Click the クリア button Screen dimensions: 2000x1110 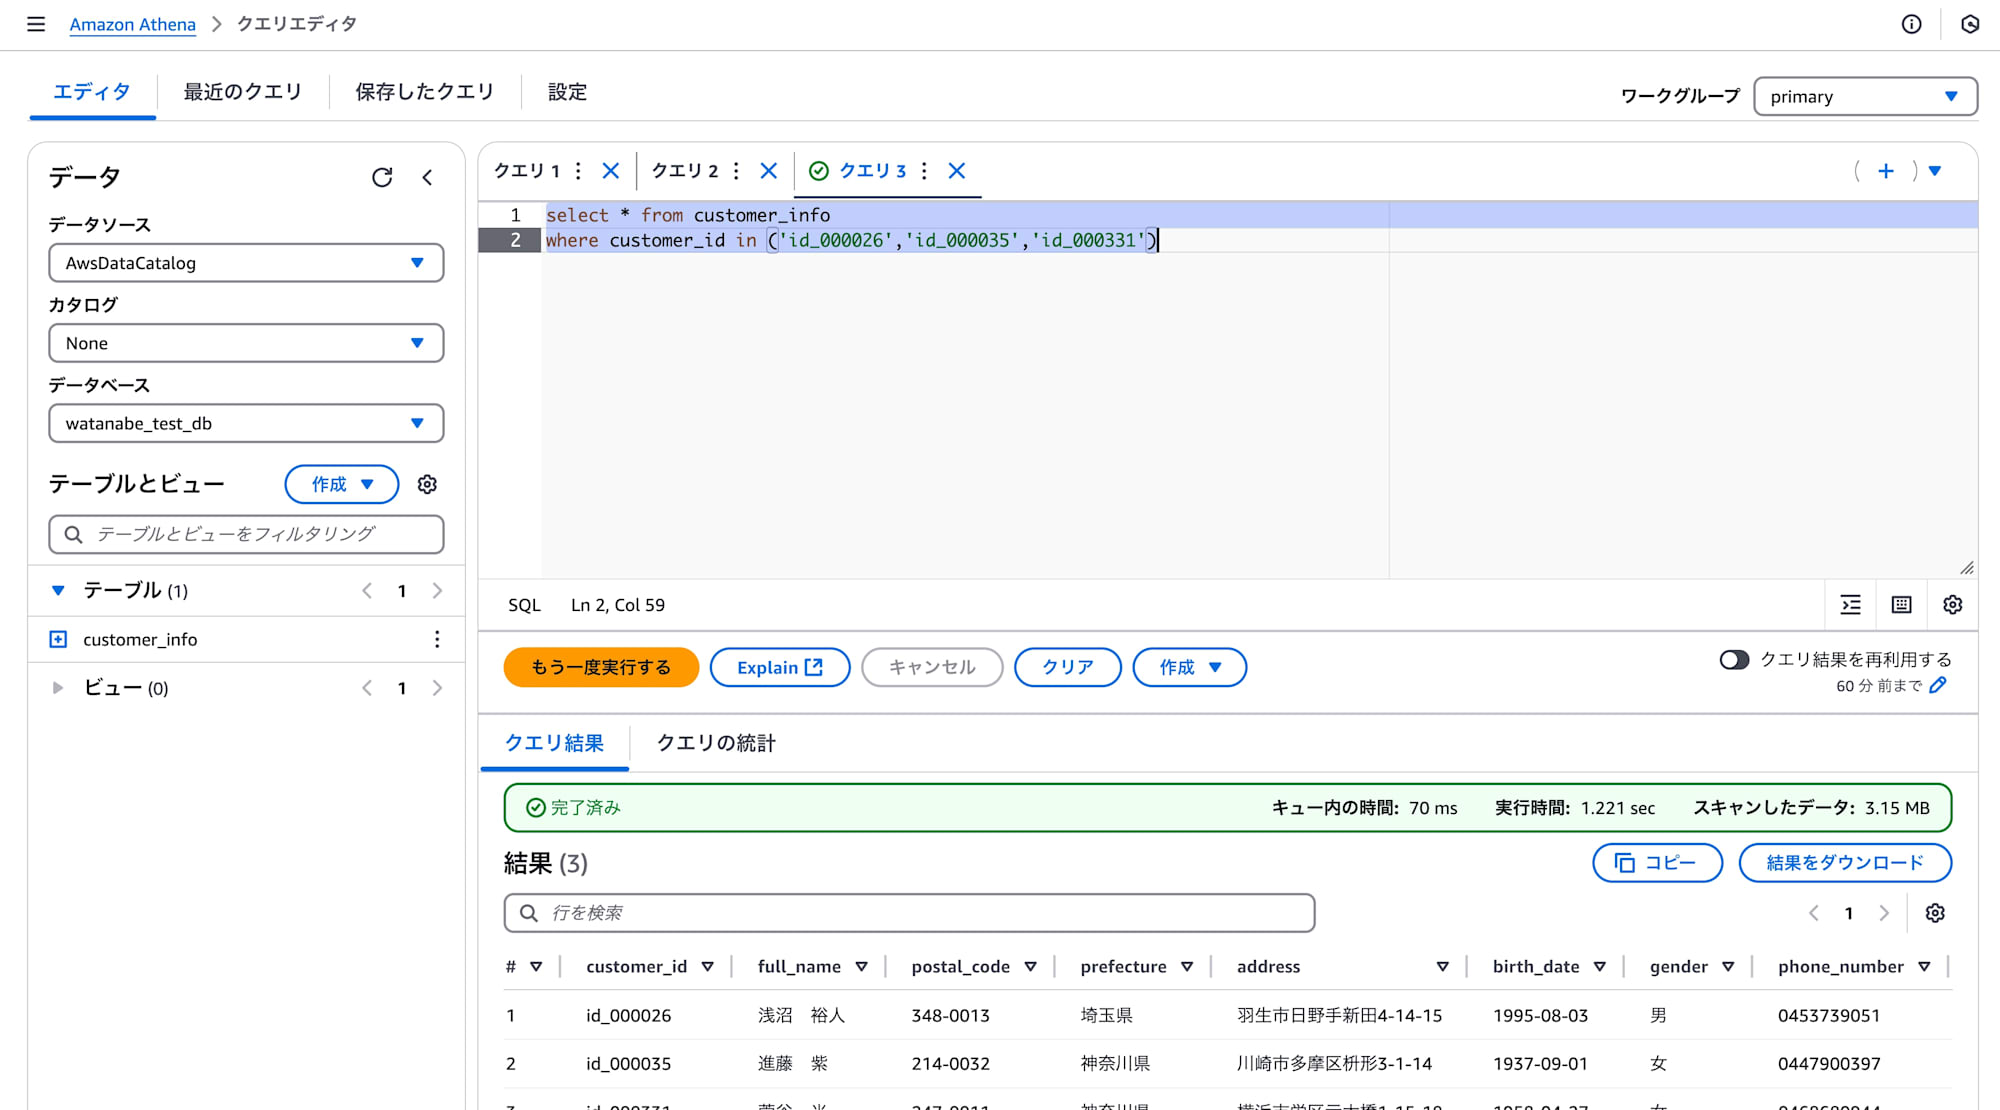pos(1068,667)
